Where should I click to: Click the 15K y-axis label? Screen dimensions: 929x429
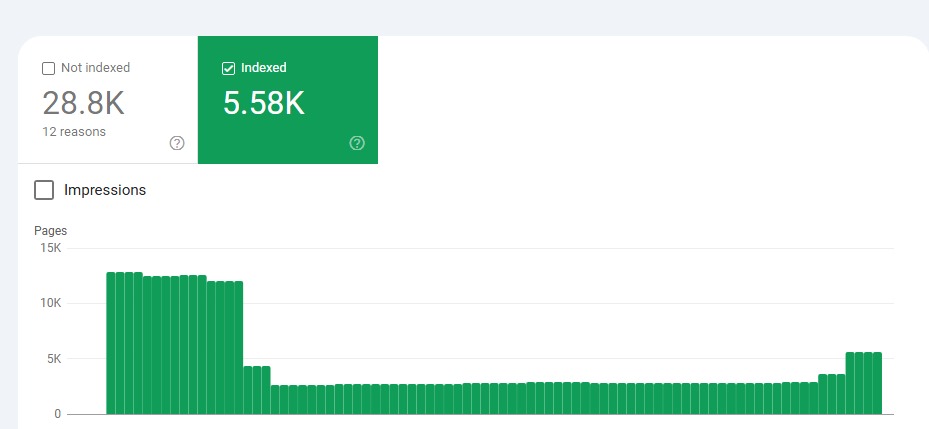(x=49, y=248)
